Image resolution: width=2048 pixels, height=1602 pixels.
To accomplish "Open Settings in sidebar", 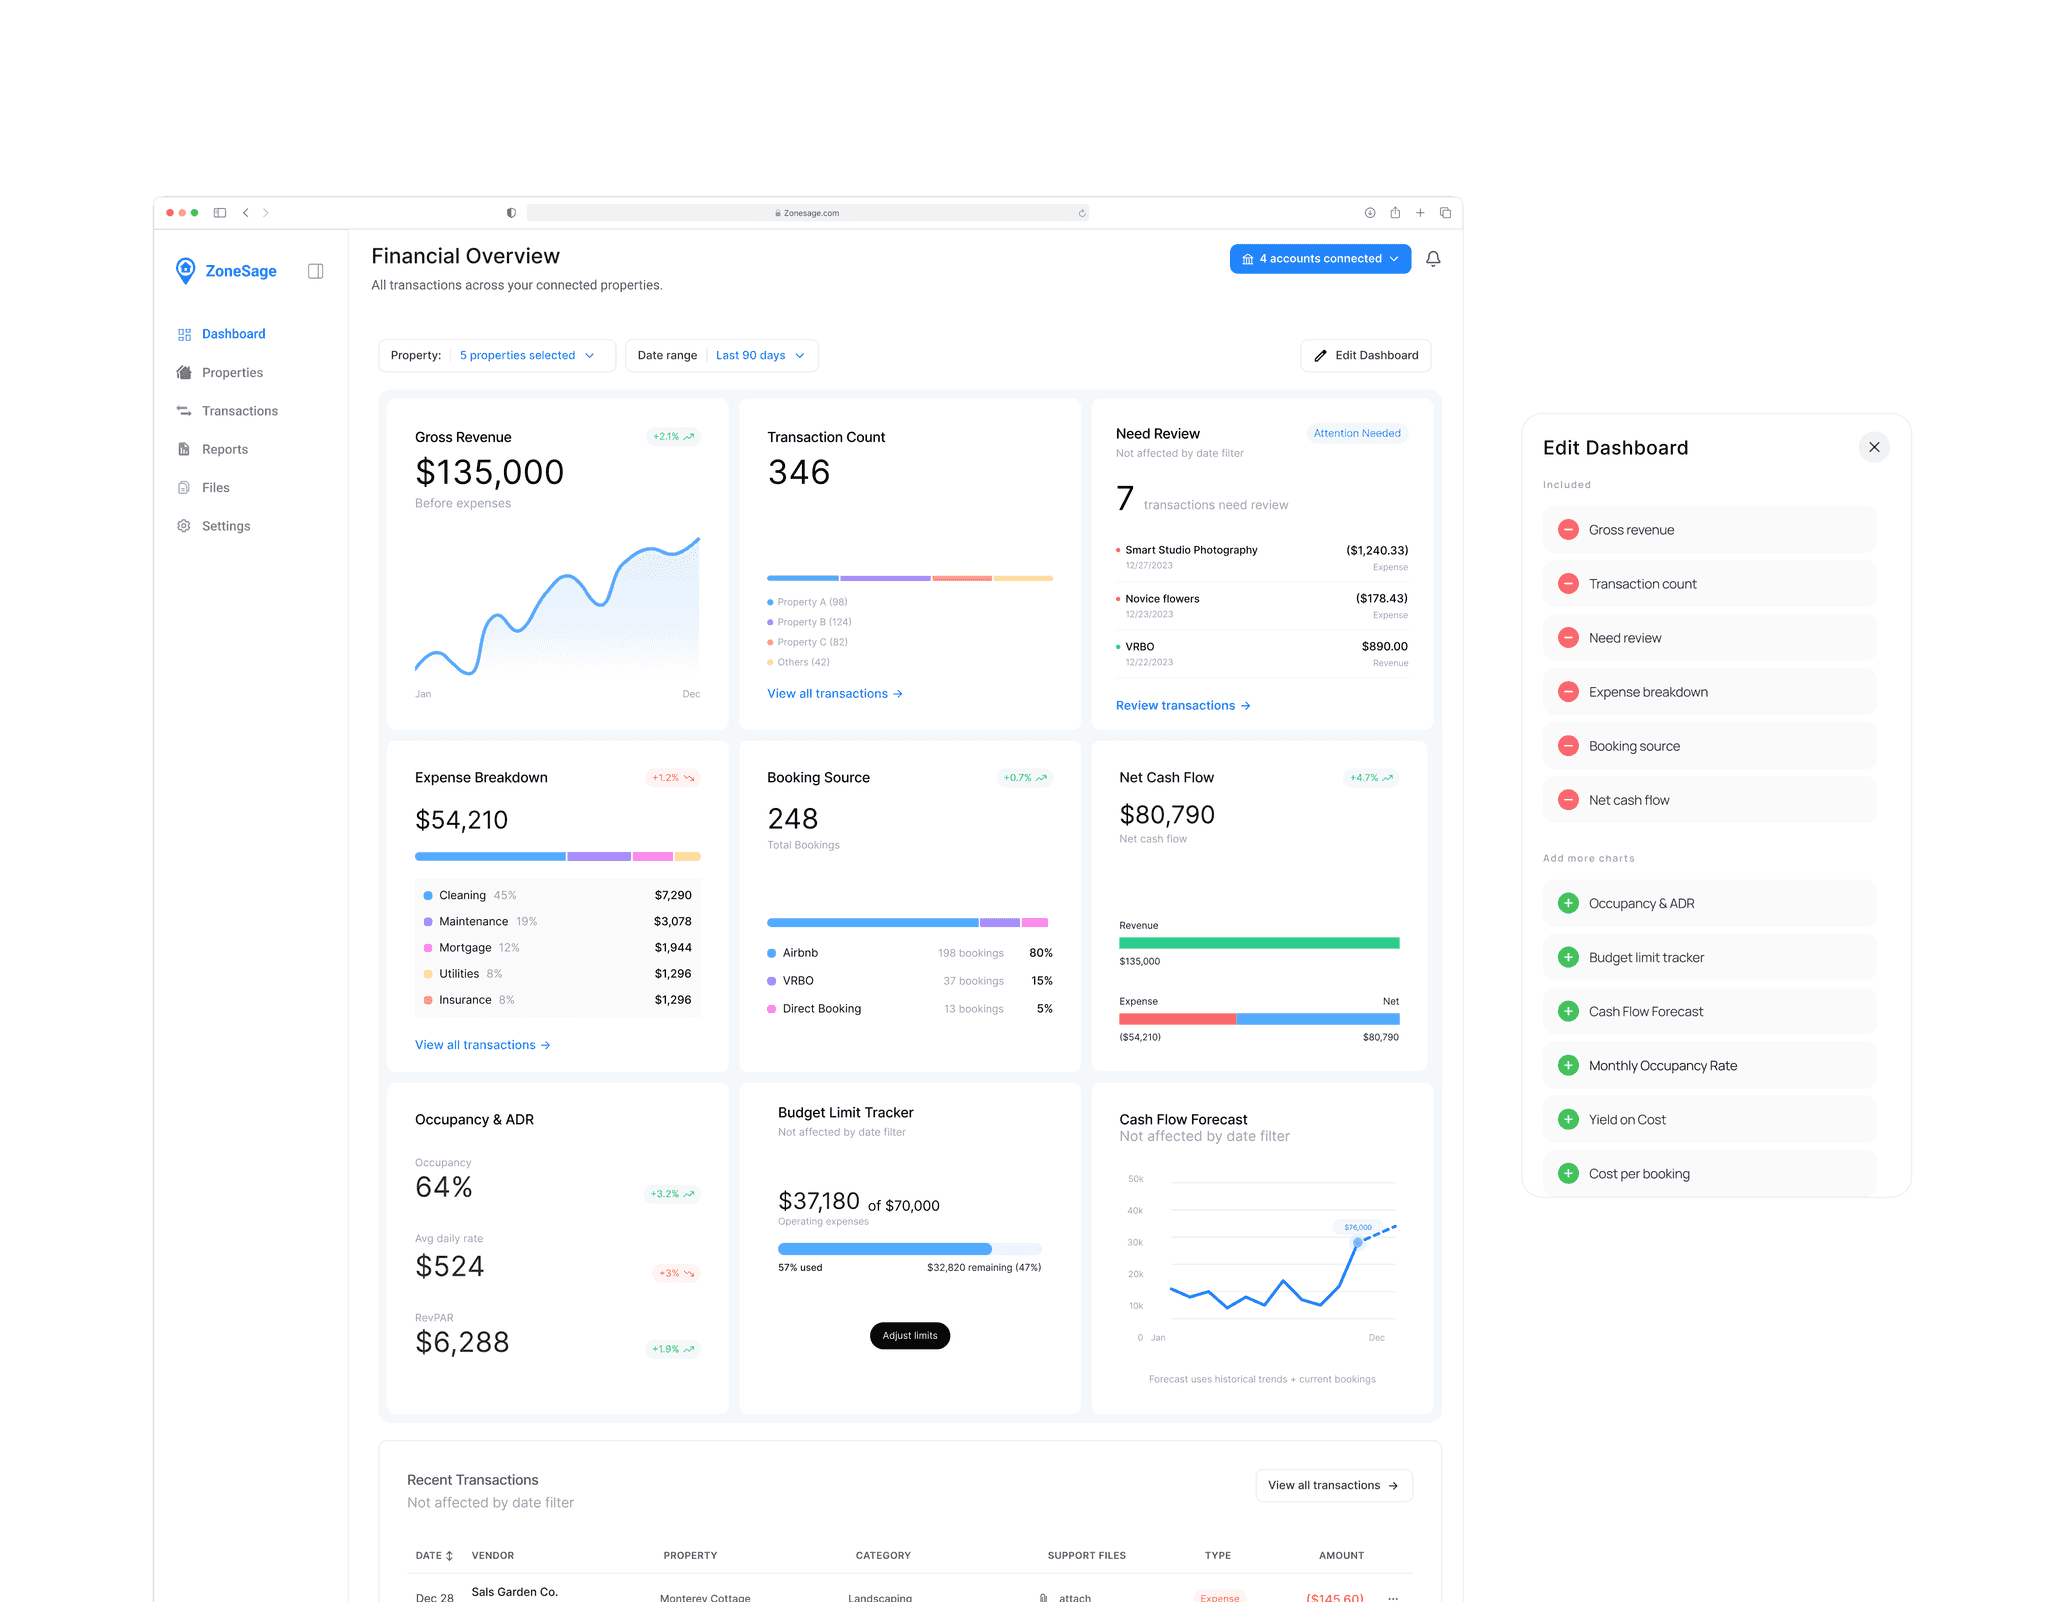I will coord(213,526).
